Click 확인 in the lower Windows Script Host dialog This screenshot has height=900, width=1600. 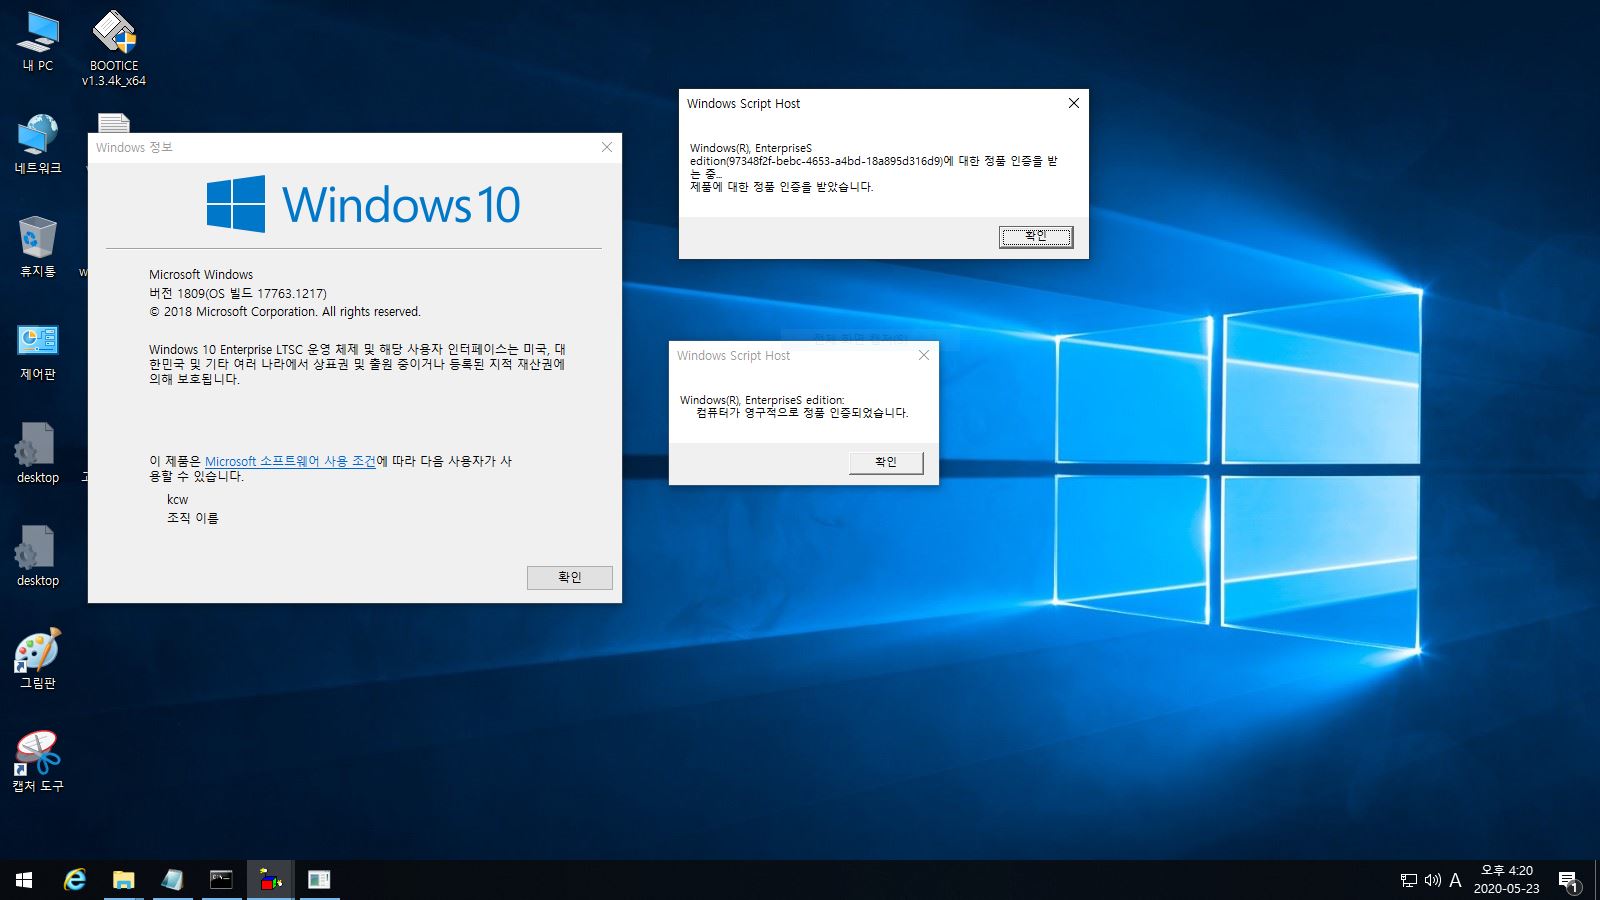[x=886, y=462]
